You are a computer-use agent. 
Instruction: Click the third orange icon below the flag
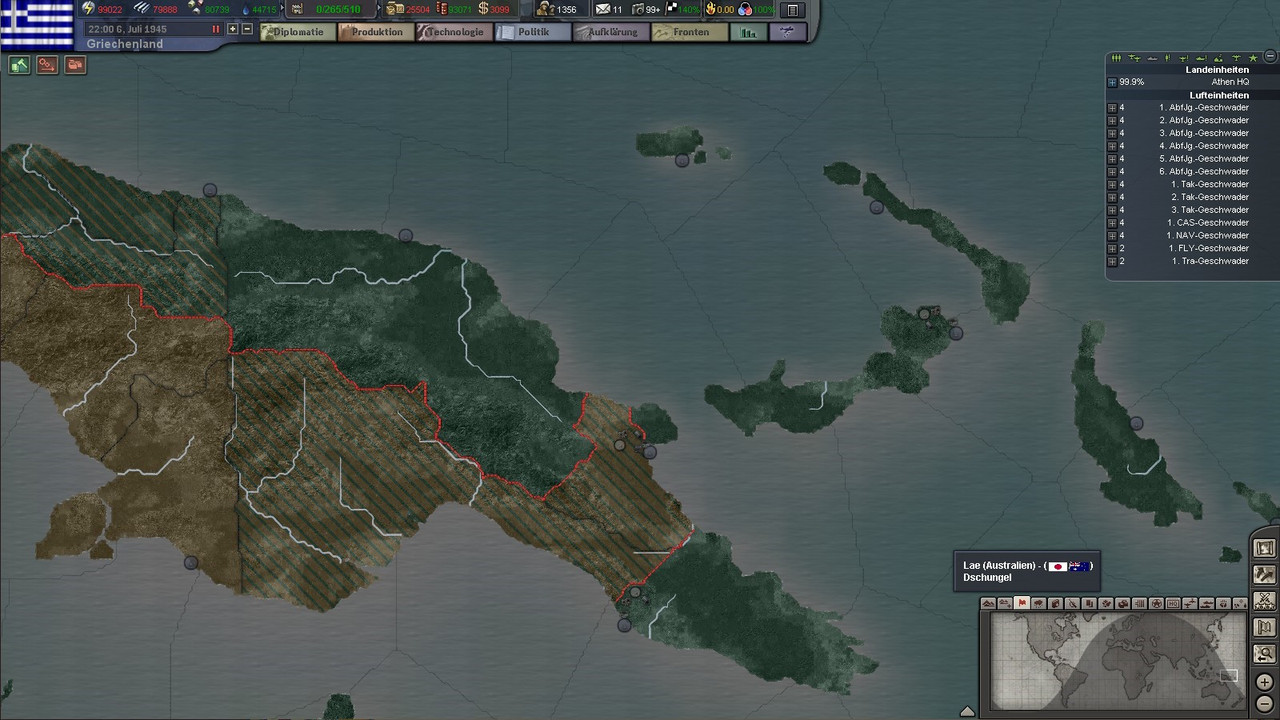coord(75,65)
